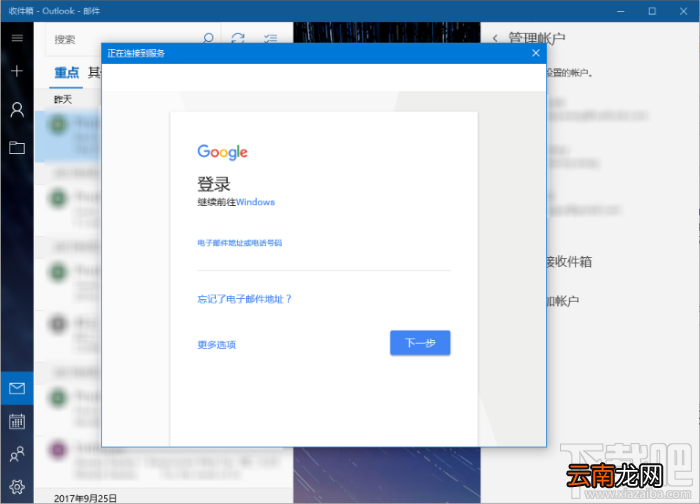700x504 pixels.
Task: Open Calendar from the sidebar
Action: (x=17, y=421)
